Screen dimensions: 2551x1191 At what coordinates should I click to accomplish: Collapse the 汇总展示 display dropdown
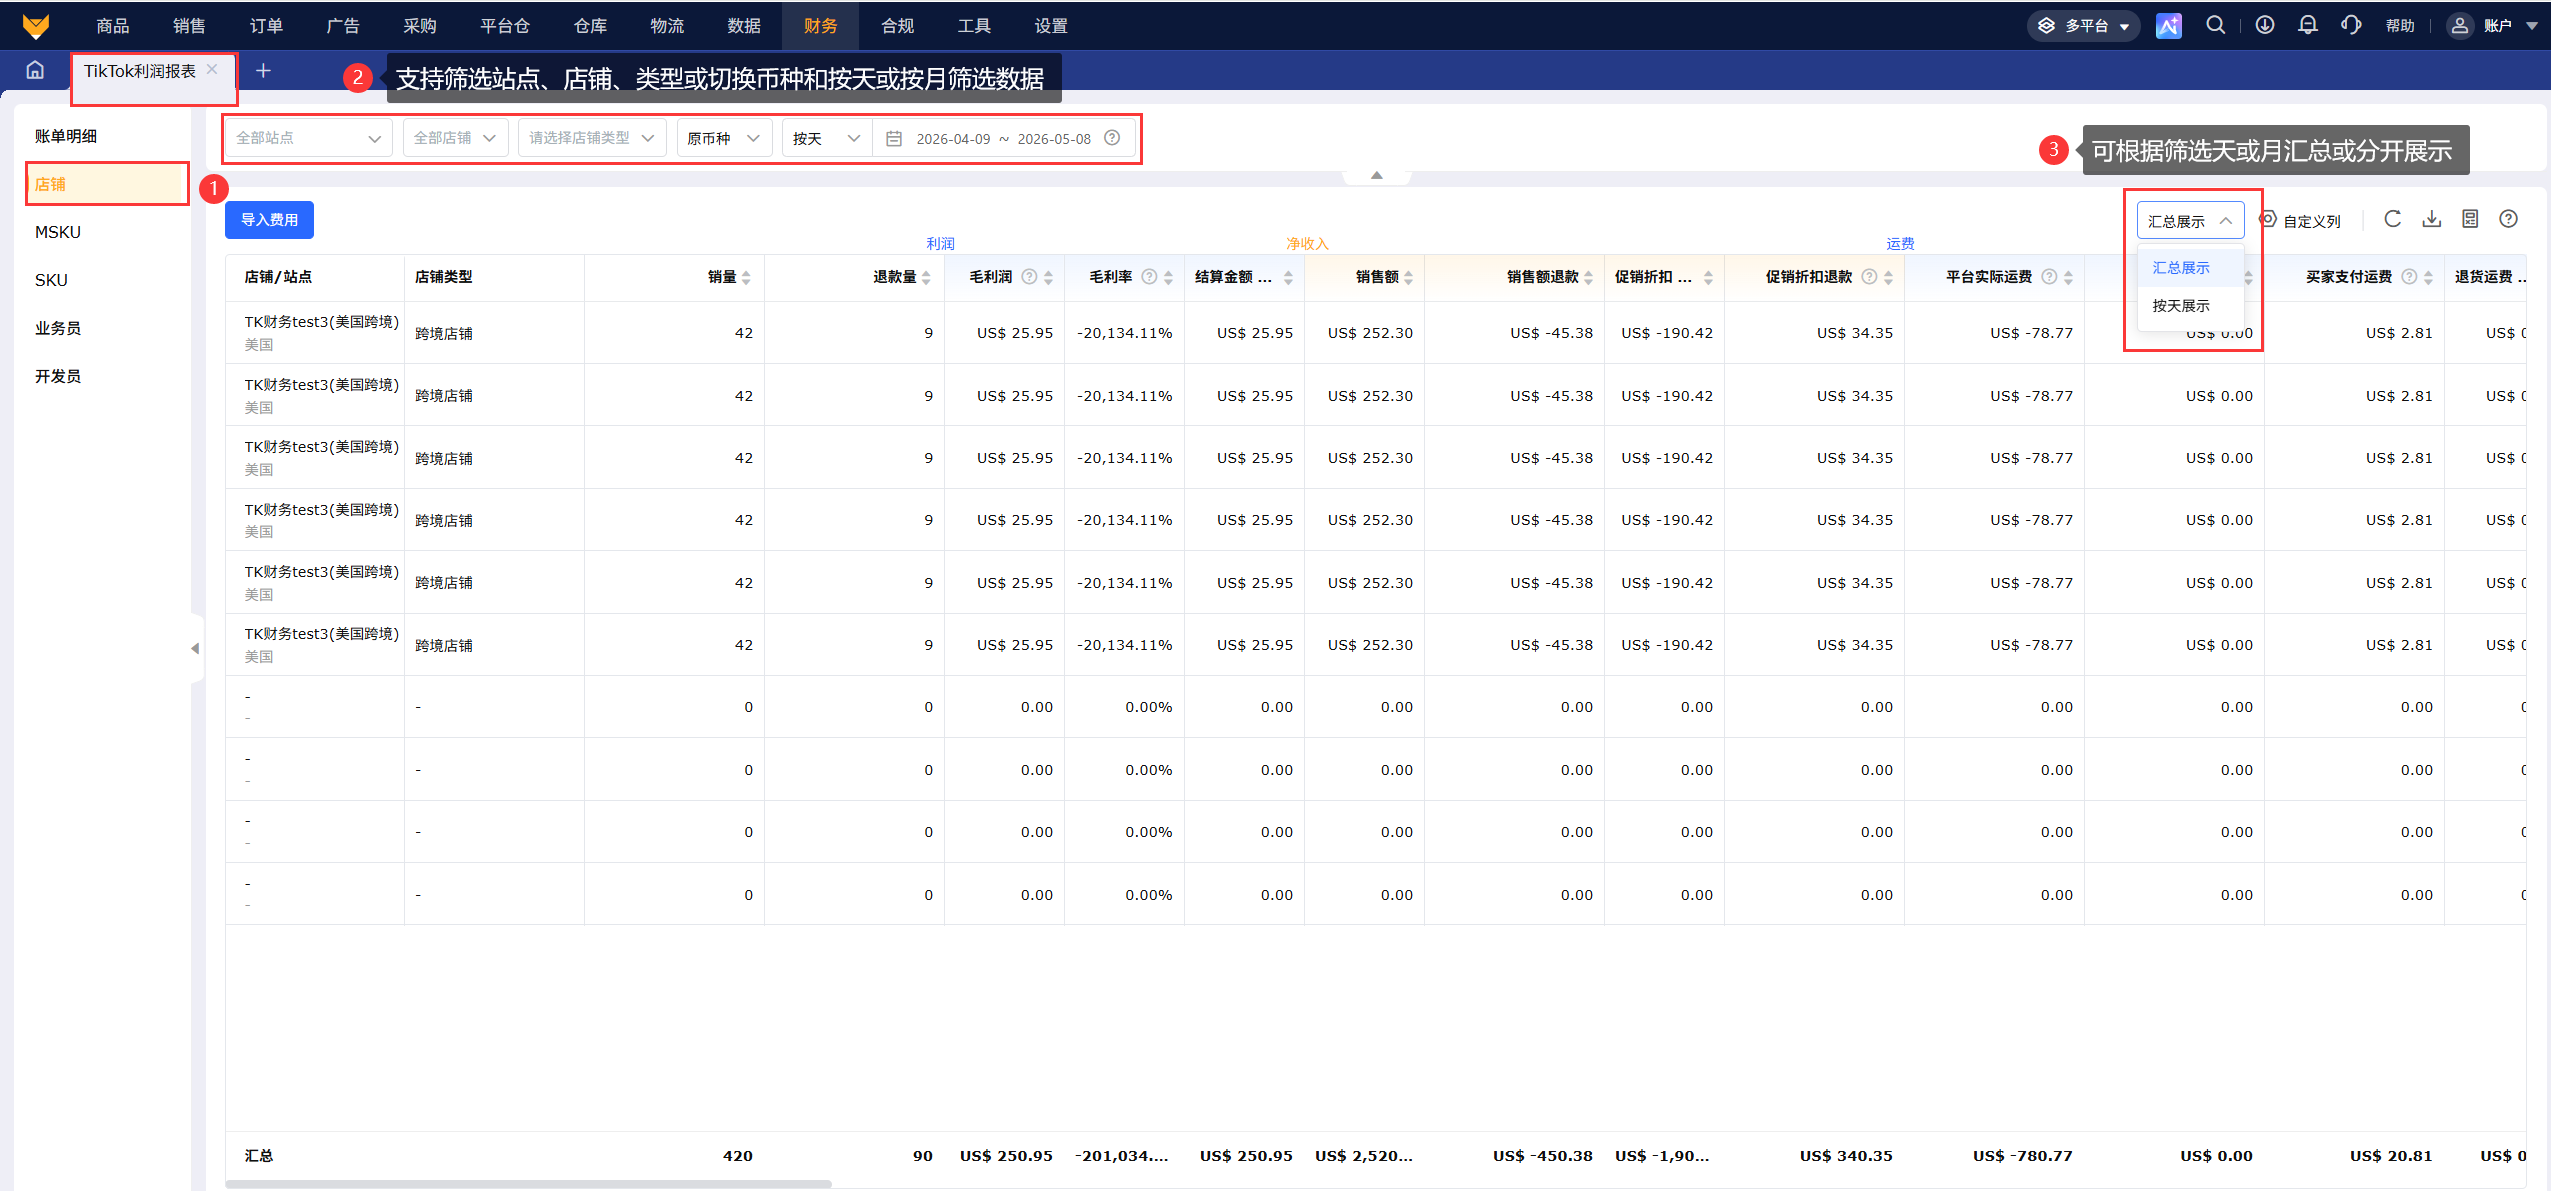click(x=2190, y=221)
